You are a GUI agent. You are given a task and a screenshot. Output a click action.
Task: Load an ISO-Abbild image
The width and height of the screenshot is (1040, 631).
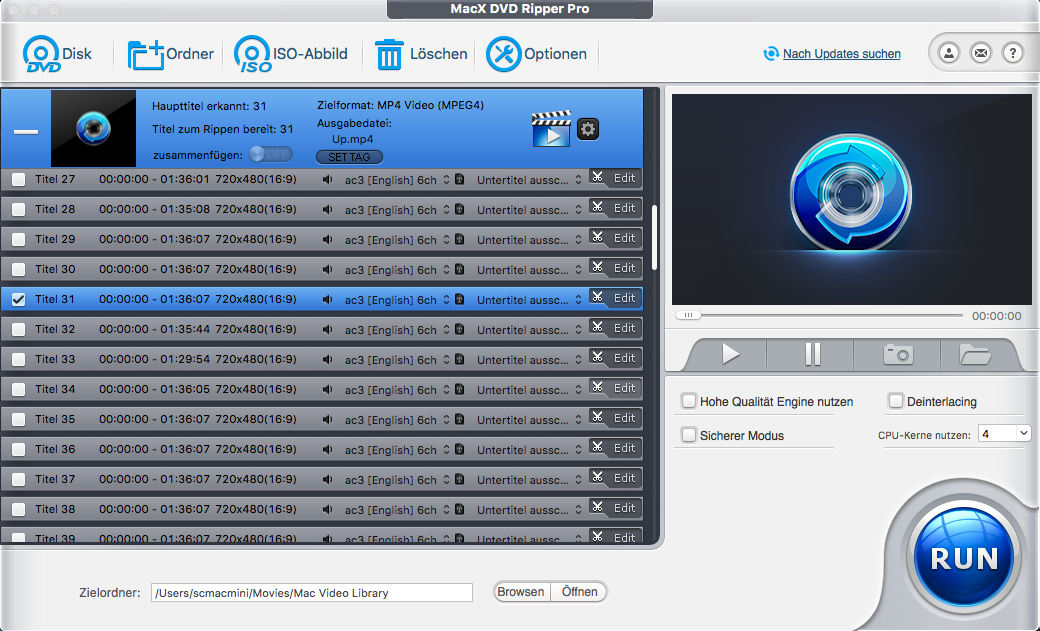tap(253, 54)
